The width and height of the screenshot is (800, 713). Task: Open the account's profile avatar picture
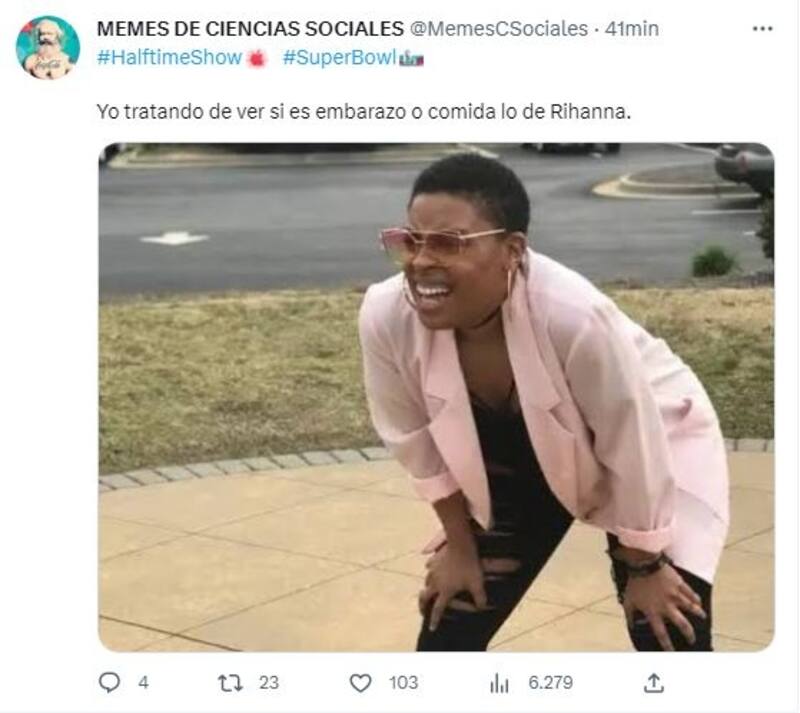pos(48,47)
